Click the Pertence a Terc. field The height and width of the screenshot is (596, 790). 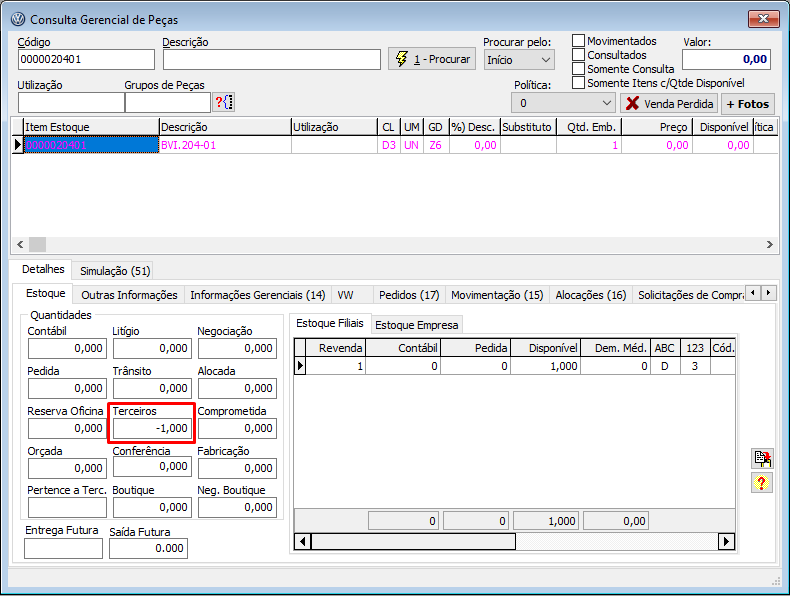[67, 507]
